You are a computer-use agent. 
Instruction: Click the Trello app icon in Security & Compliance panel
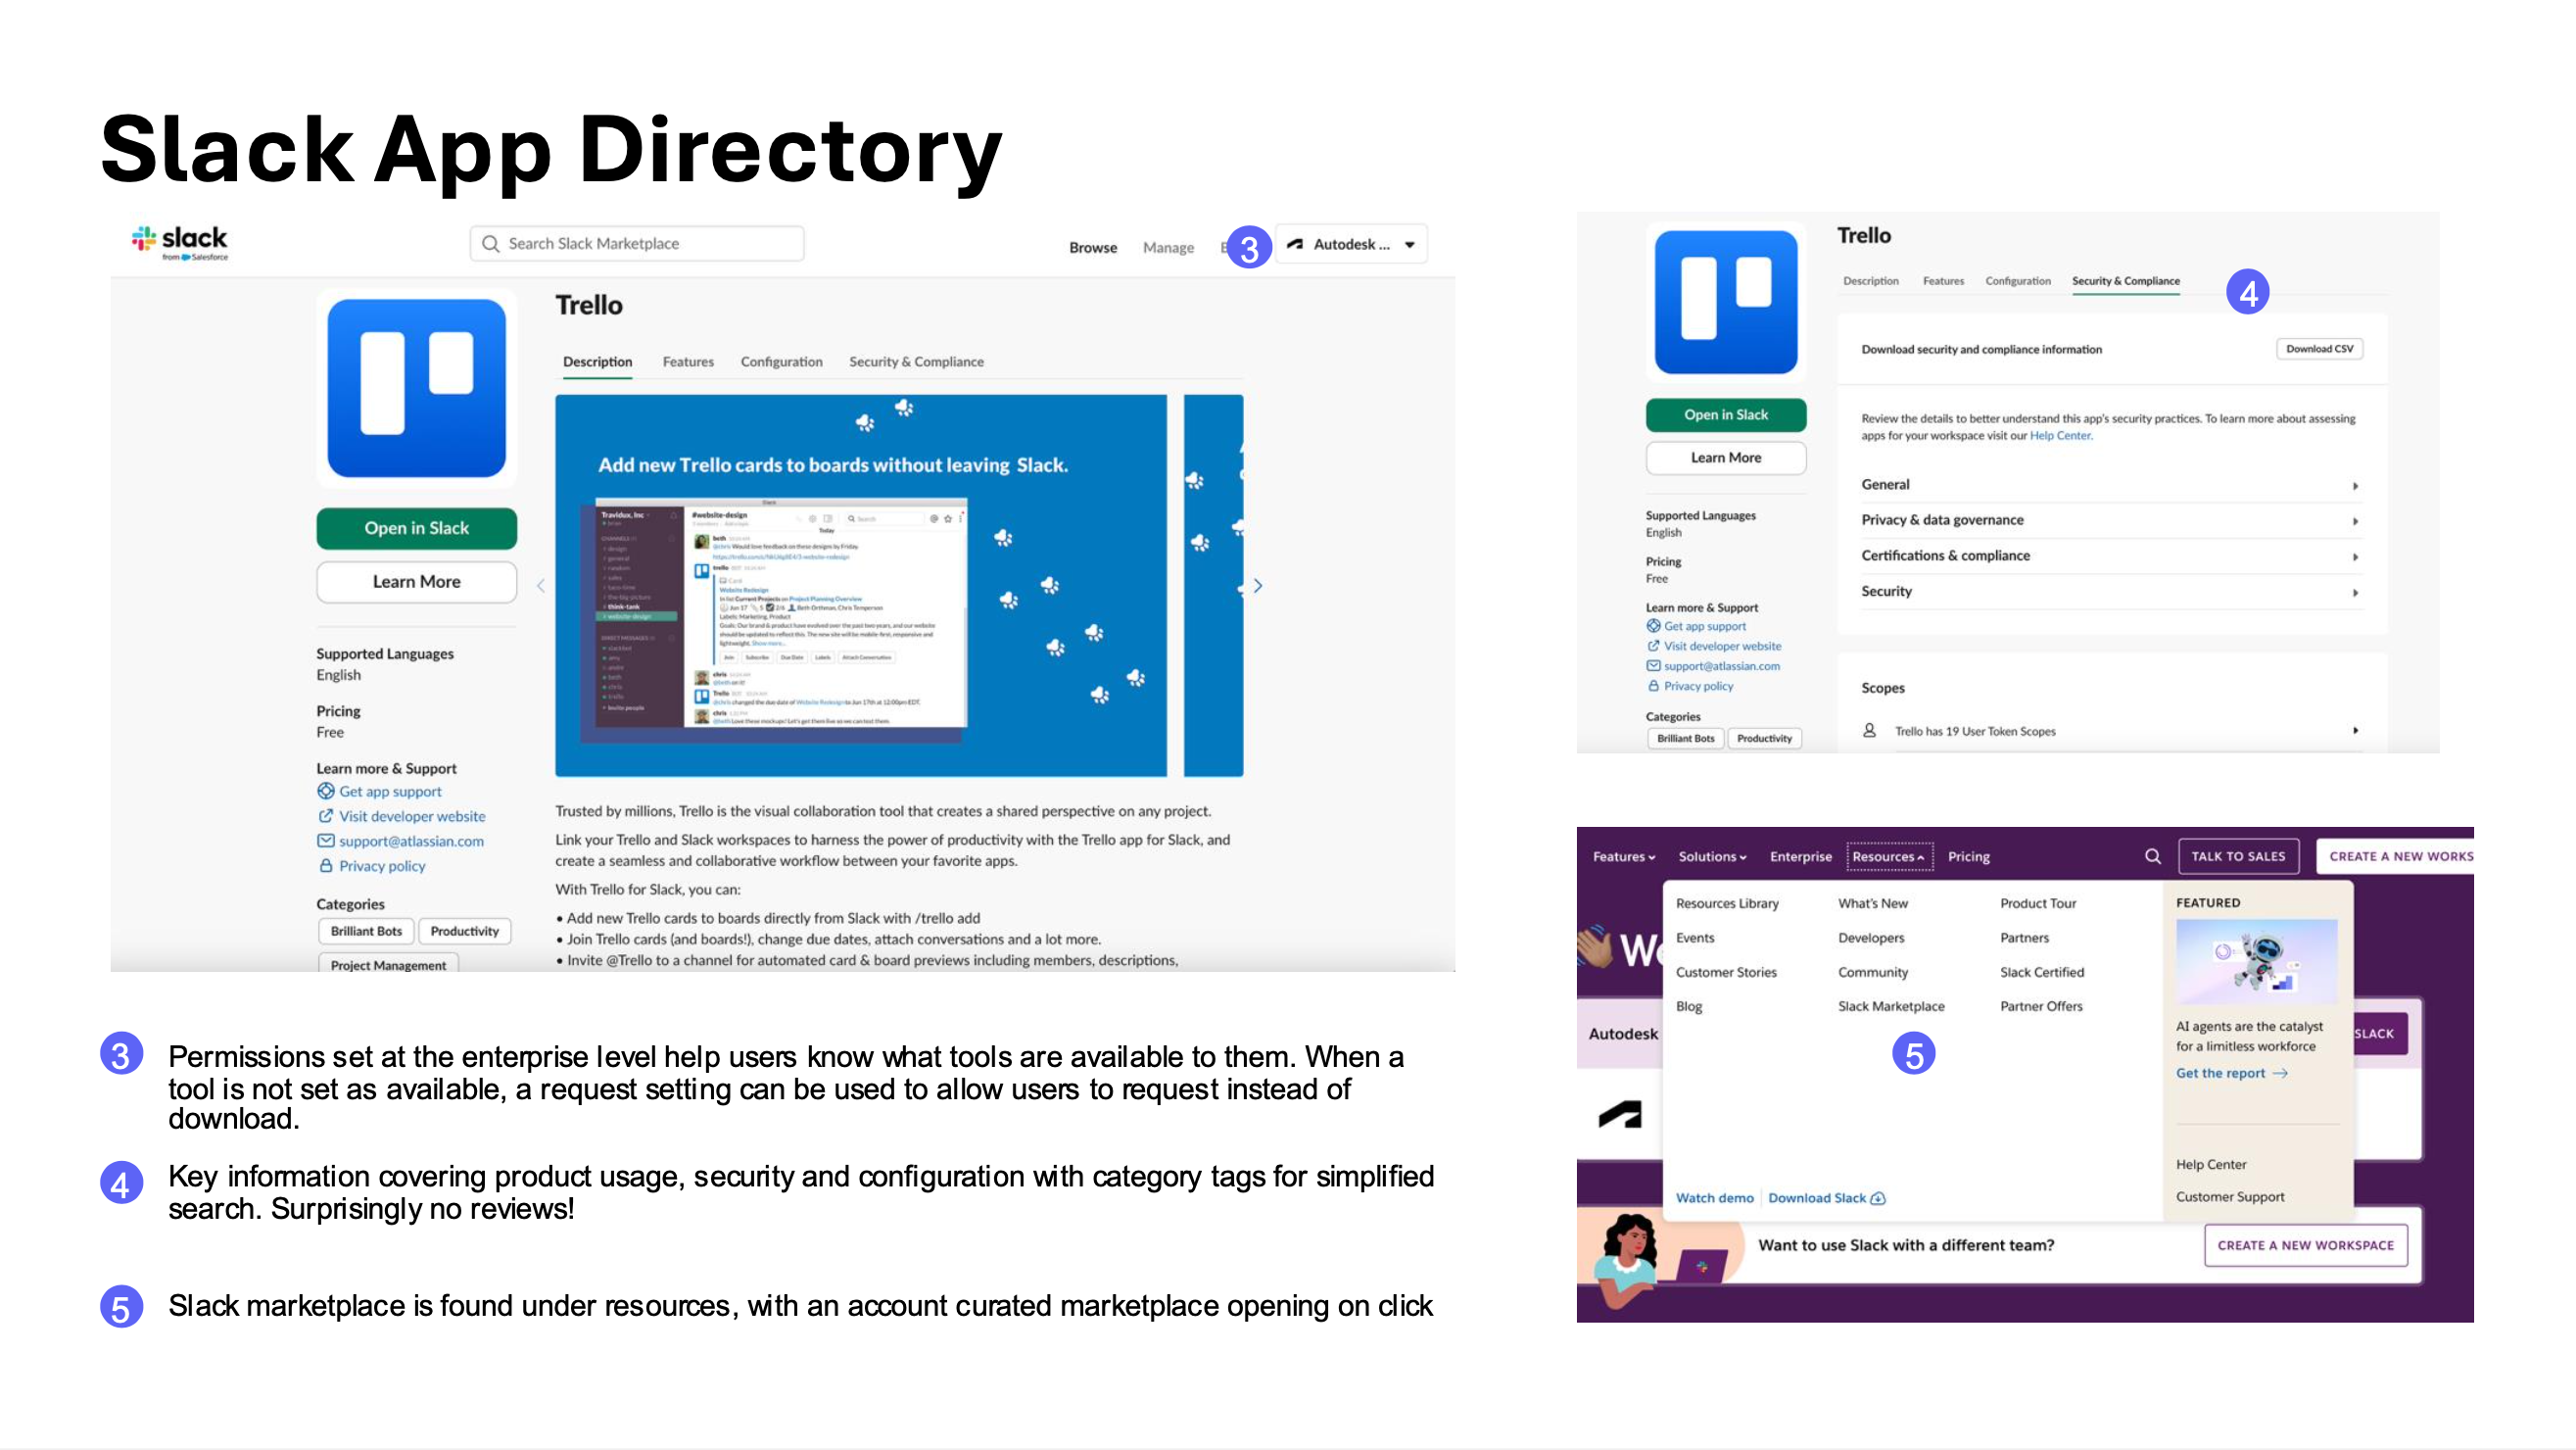[x=1726, y=302]
